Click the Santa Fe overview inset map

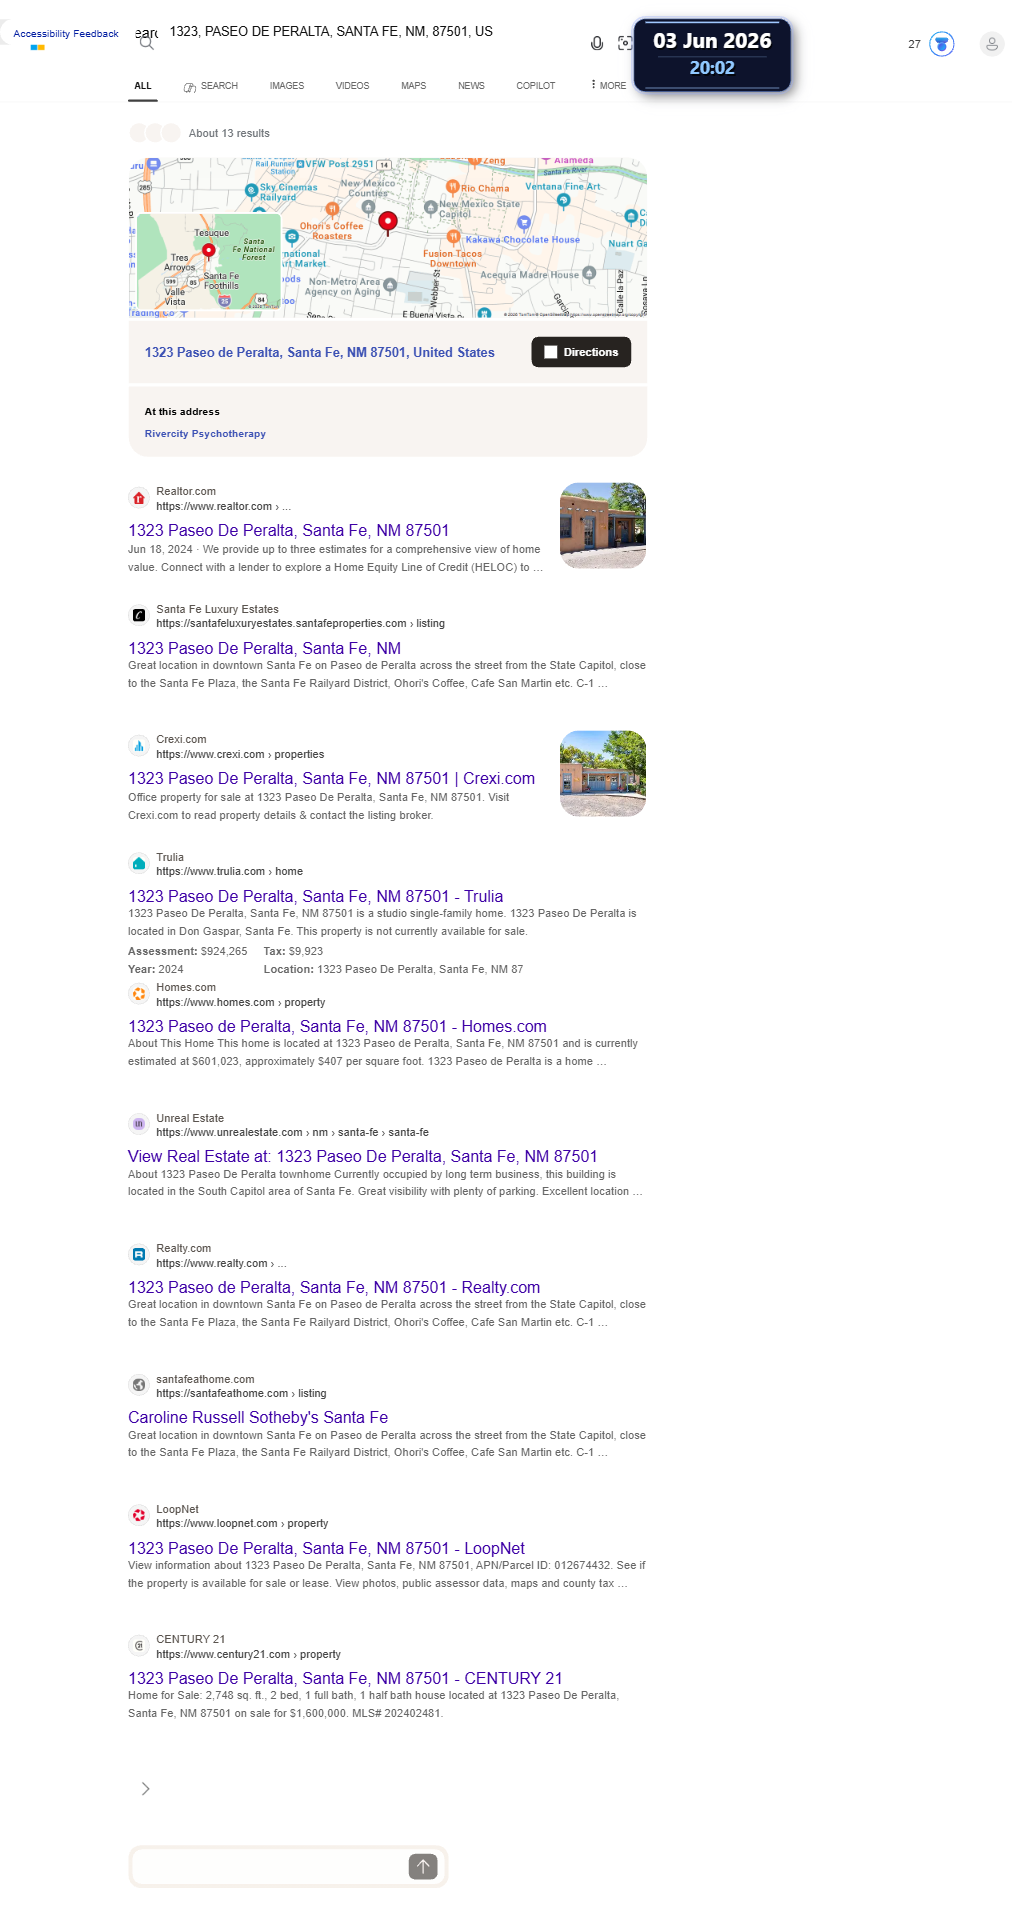click(x=209, y=262)
